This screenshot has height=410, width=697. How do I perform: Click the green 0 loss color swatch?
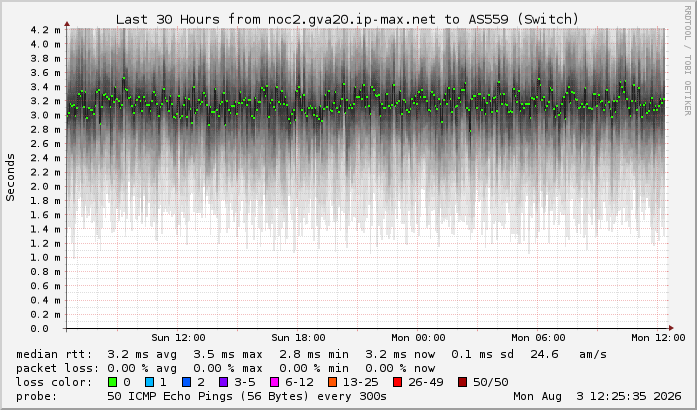click(x=112, y=382)
